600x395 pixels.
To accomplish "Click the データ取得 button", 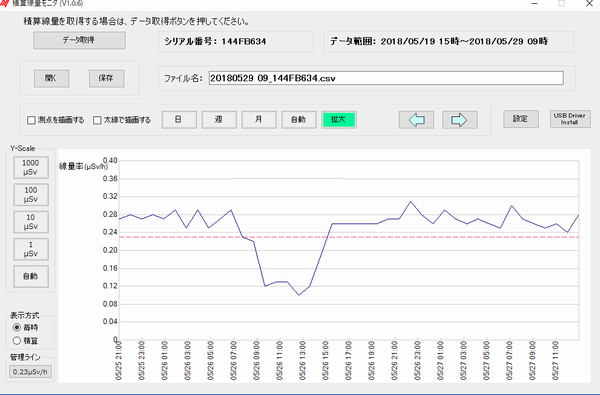I will (79, 40).
